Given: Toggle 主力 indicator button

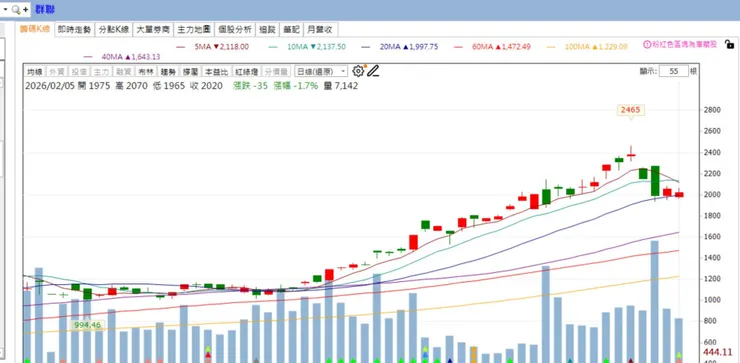Looking at the screenshot, I should point(101,72).
